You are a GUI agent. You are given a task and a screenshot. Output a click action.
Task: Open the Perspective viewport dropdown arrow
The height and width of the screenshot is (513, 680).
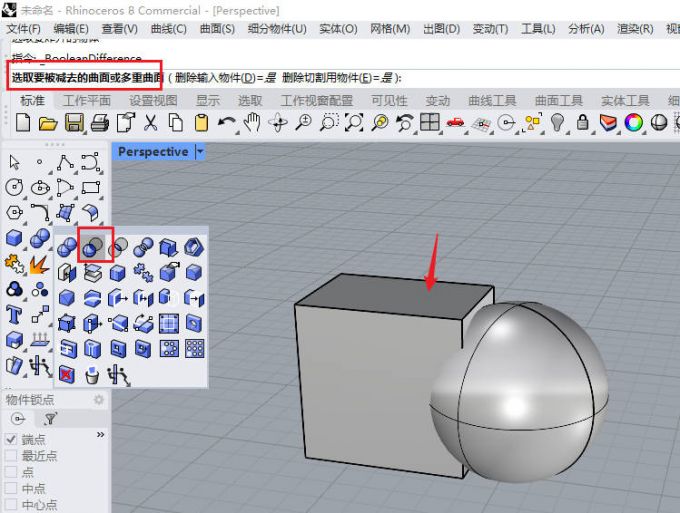pos(200,152)
